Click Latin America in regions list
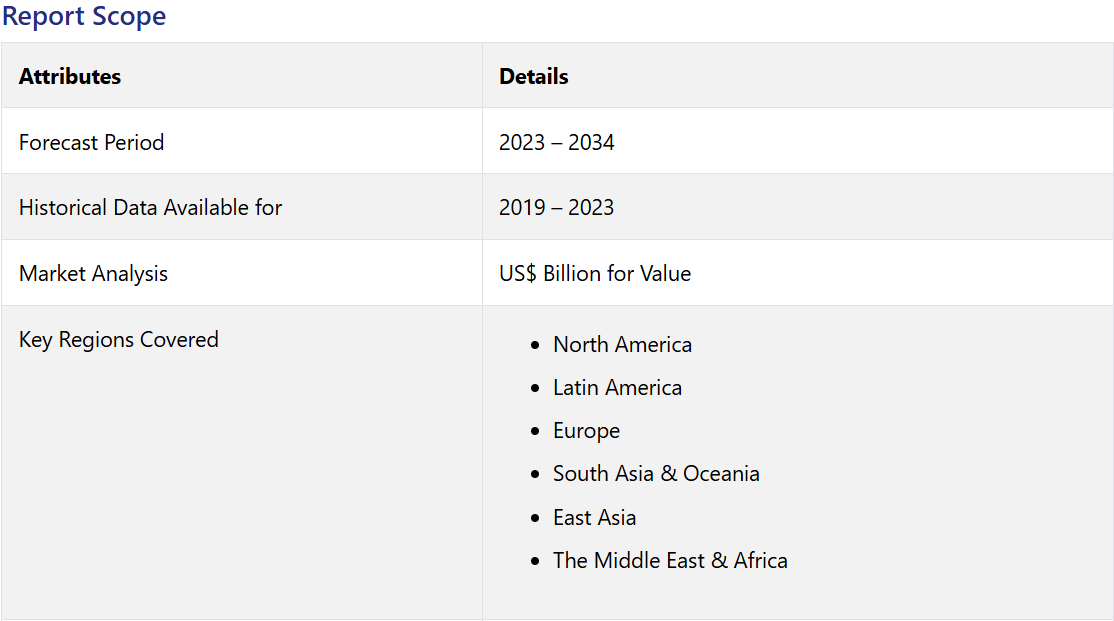The image size is (1114, 621). pos(617,388)
